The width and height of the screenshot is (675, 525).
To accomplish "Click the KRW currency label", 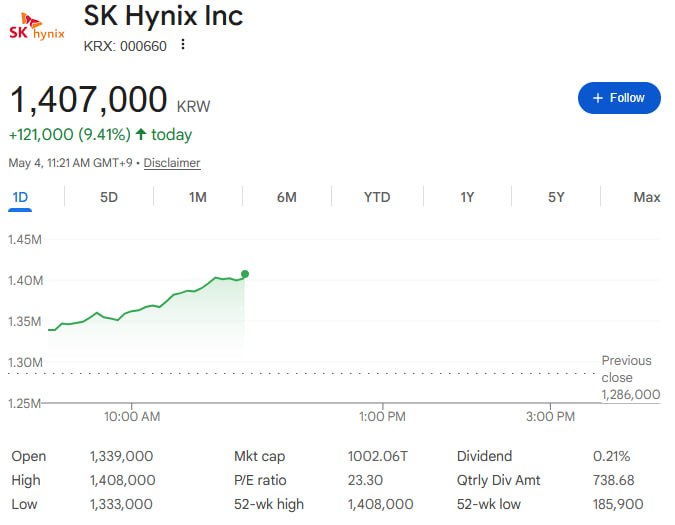I will (x=193, y=107).
